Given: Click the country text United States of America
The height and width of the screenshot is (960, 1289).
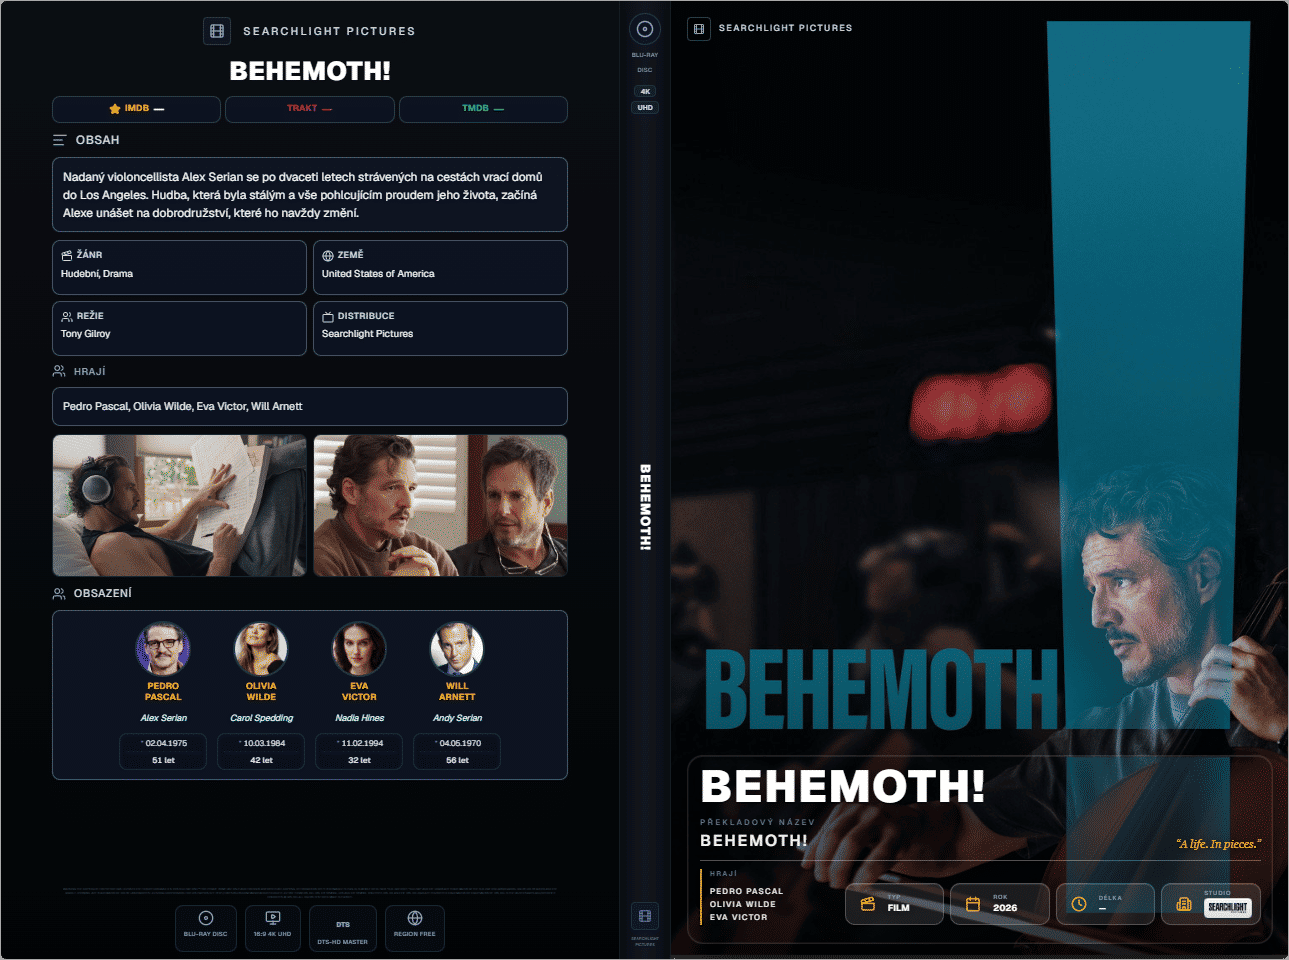Looking at the screenshot, I should pos(378,274).
